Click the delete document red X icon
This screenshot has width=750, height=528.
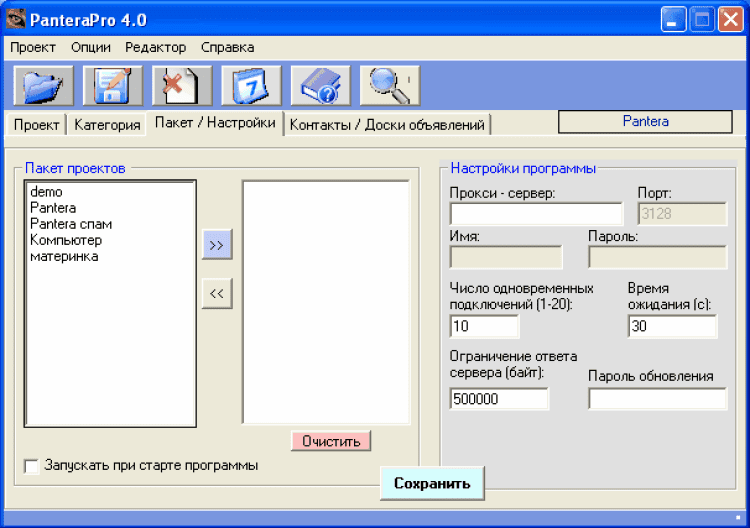pyautogui.click(x=182, y=86)
